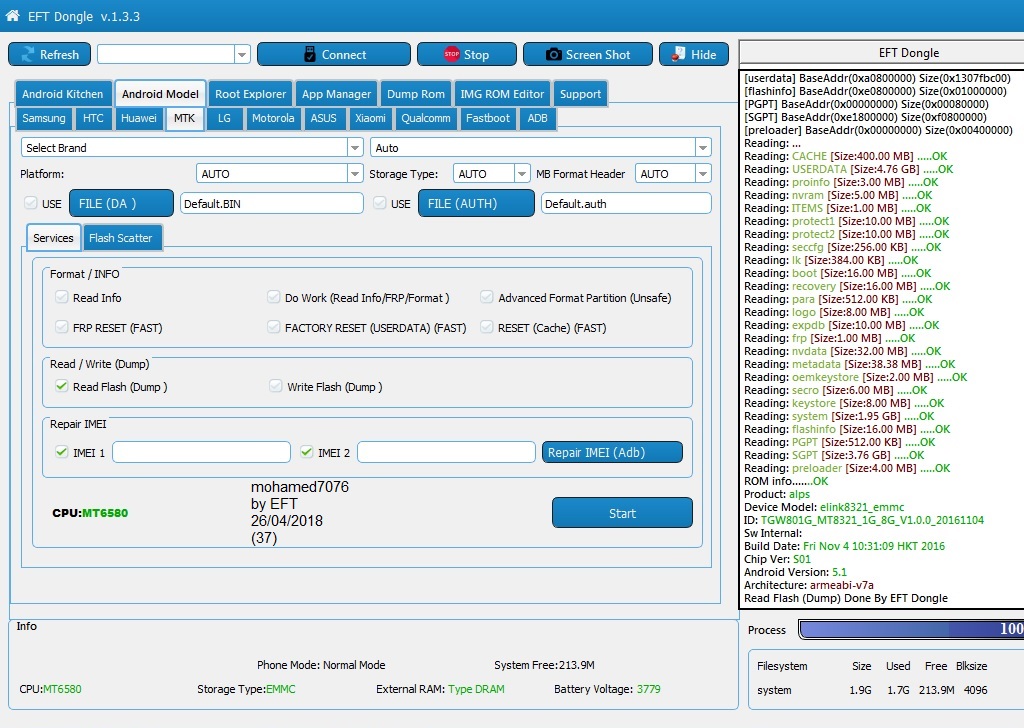1024x728 pixels.
Task: Select the Qualcomm tab
Action: (426, 118)
